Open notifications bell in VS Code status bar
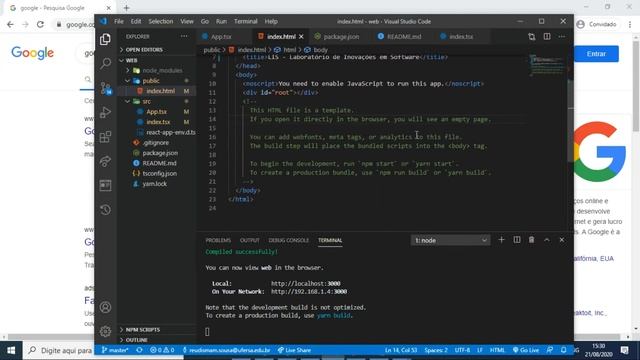Image resolution: width=640 pixels, height=360 pixels. point(564,350)
